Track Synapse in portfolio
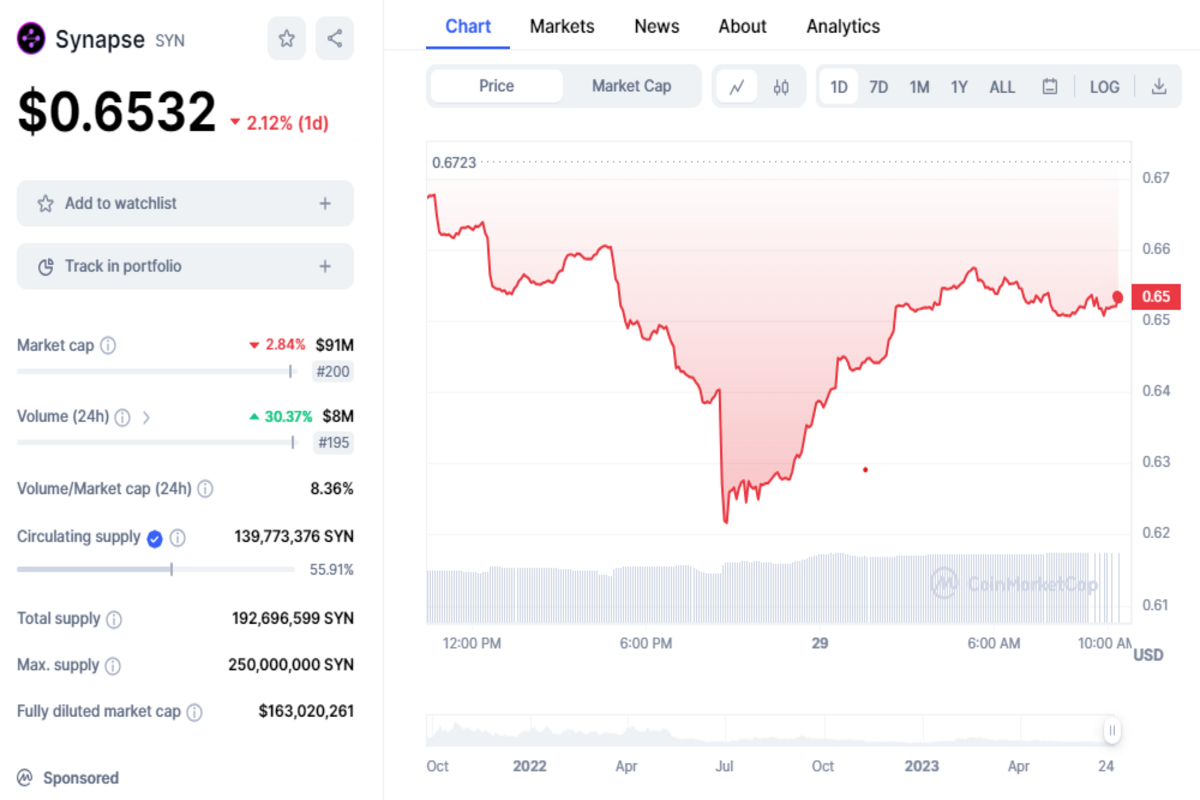This screenshot has height=800, width=1200. click(185, 267)
